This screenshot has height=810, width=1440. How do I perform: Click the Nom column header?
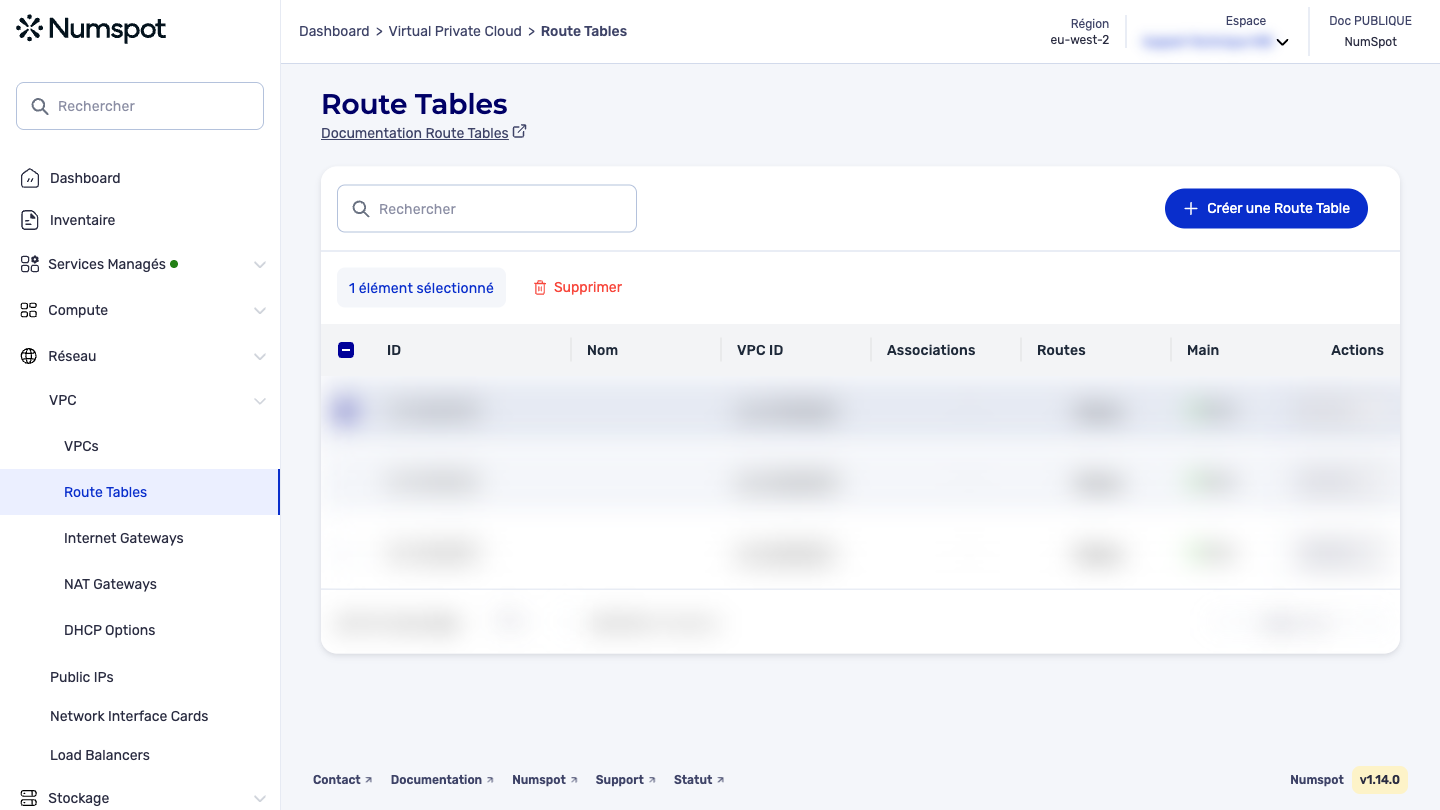(x=602, y=350)
